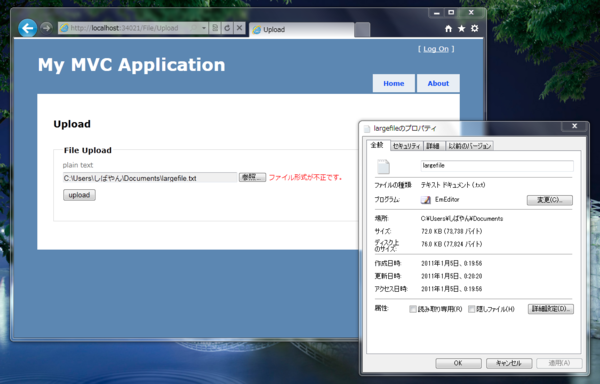Click the plain text label
The image size is (600, 384).
click(x=78, y=165)
